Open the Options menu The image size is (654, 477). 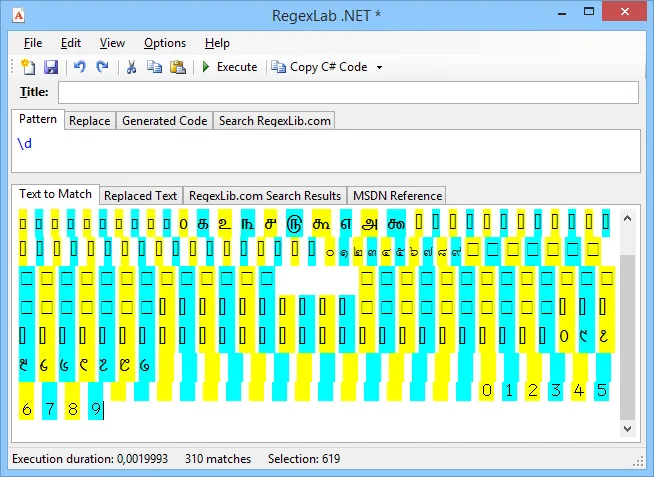pyautogui.click(x=165, y=43)
